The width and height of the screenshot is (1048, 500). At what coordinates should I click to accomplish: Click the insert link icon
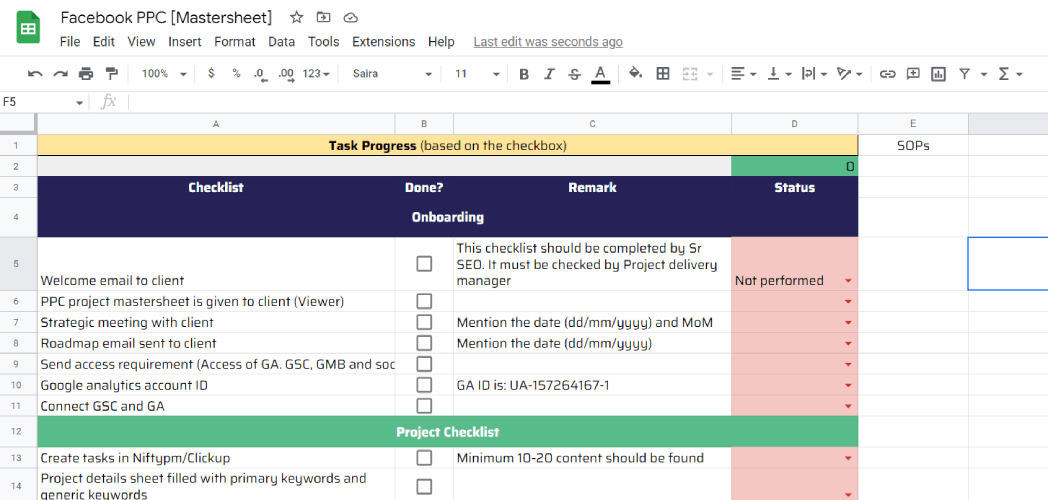(887, 74)
